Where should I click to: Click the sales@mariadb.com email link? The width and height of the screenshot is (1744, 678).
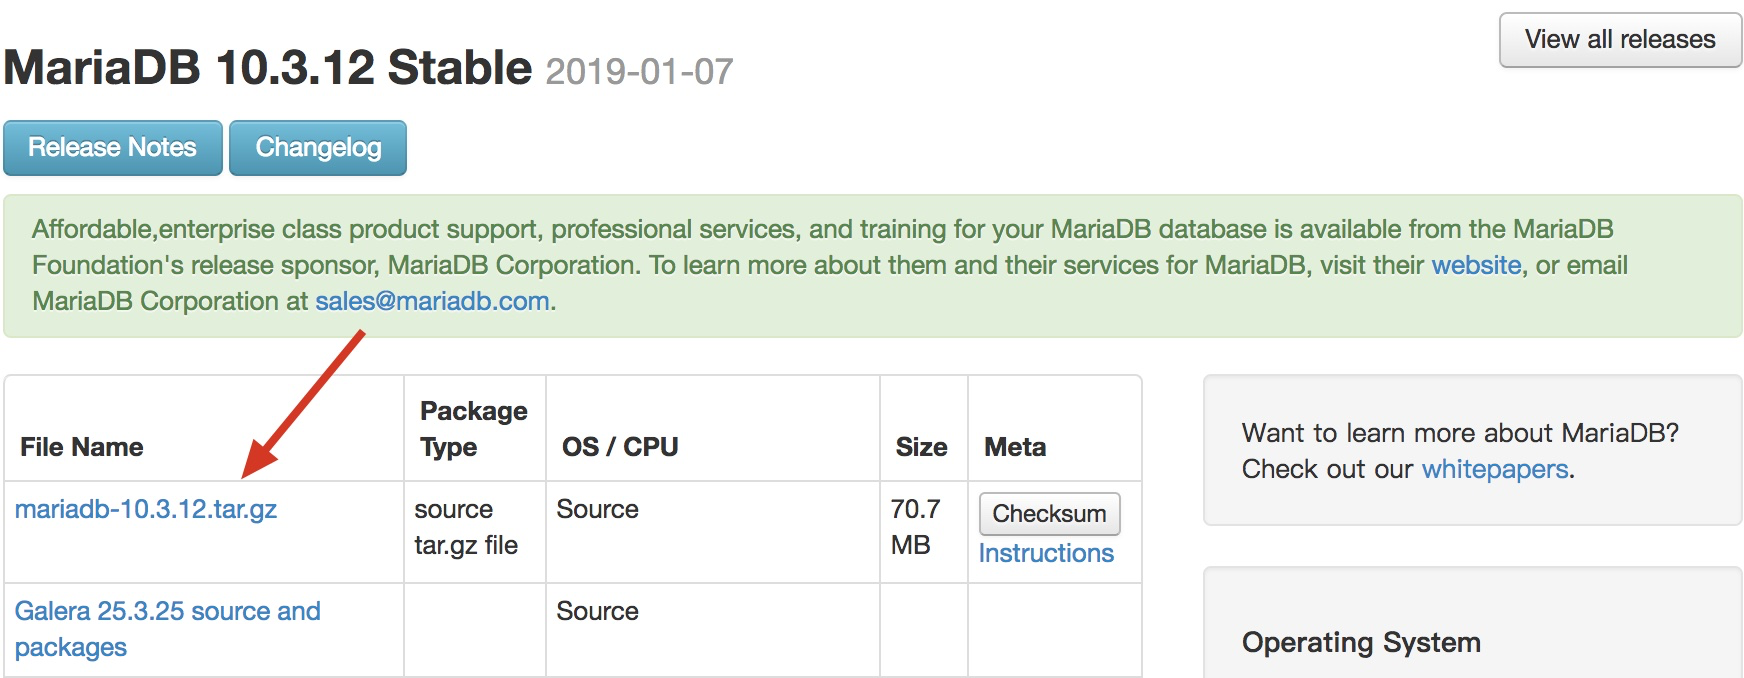432,301
